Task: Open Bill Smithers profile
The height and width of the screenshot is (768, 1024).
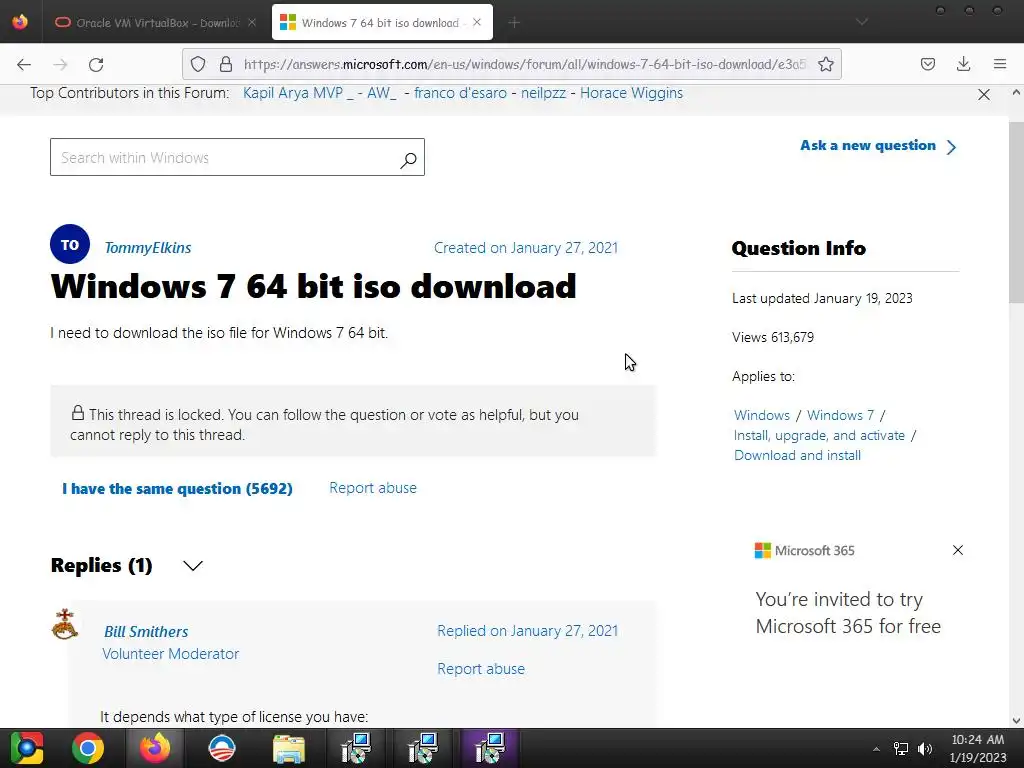Action: (146, 632)
